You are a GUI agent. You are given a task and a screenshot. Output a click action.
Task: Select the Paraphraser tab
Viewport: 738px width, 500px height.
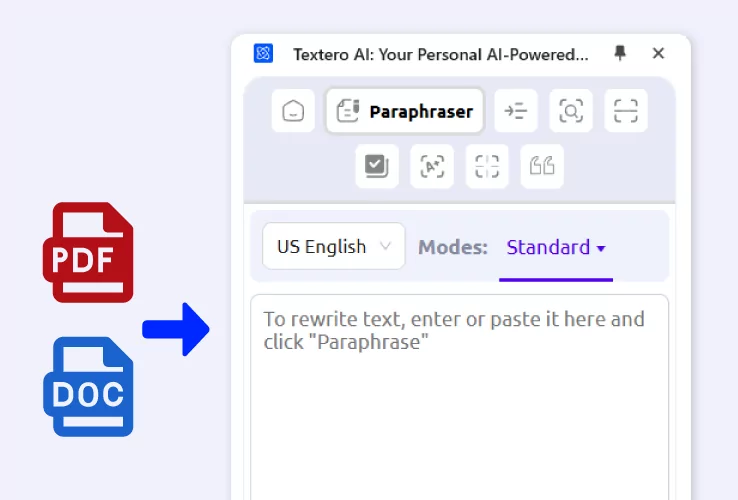pyautogui.click(x=405, y=111)
